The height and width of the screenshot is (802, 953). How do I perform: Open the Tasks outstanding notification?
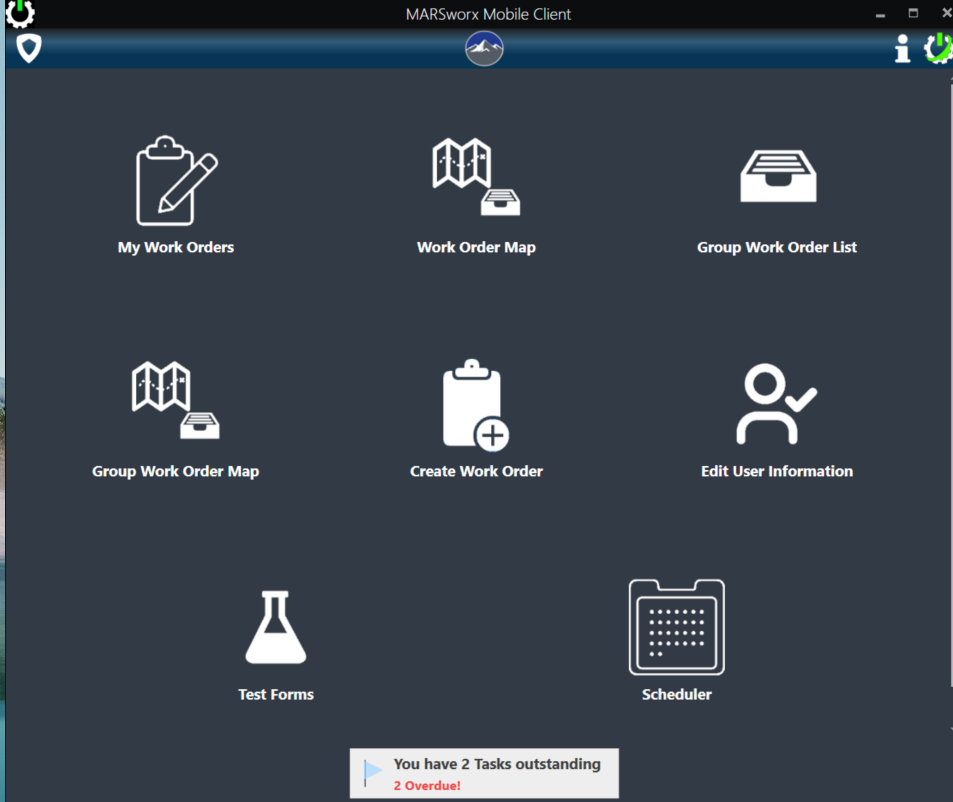(x=484, y=773)
